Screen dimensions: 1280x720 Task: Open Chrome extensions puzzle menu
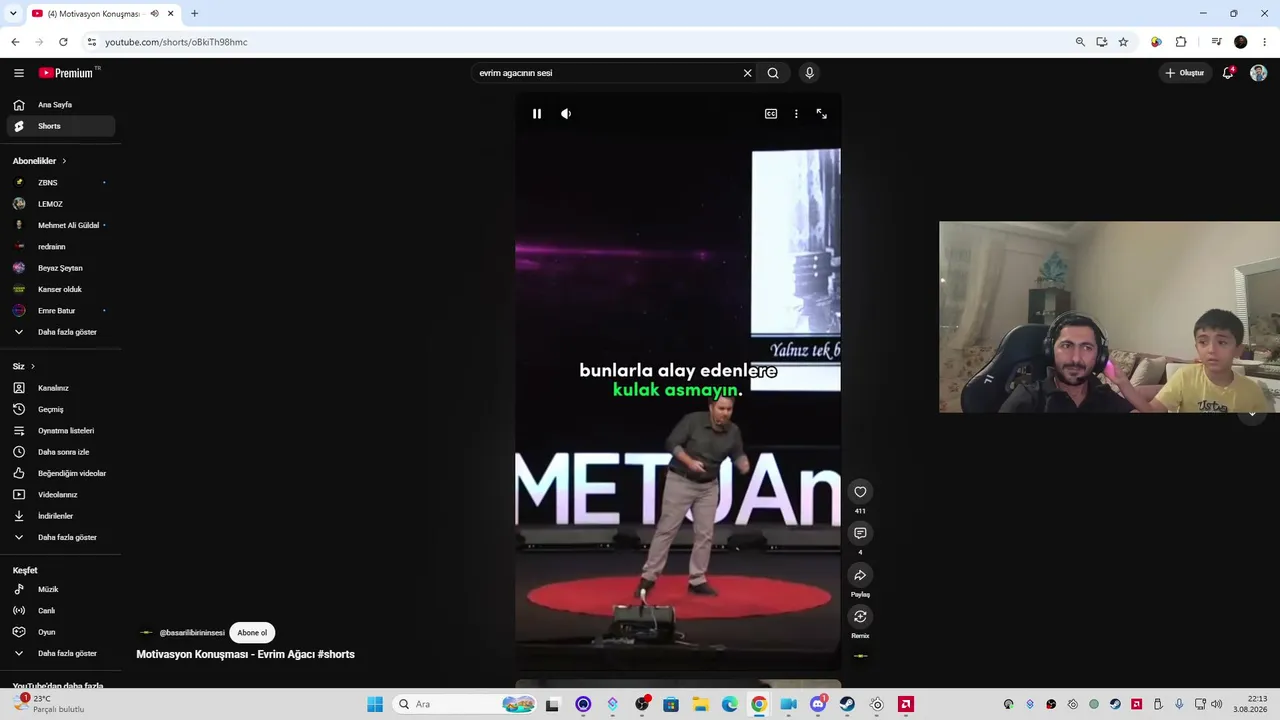(1181, 42)
